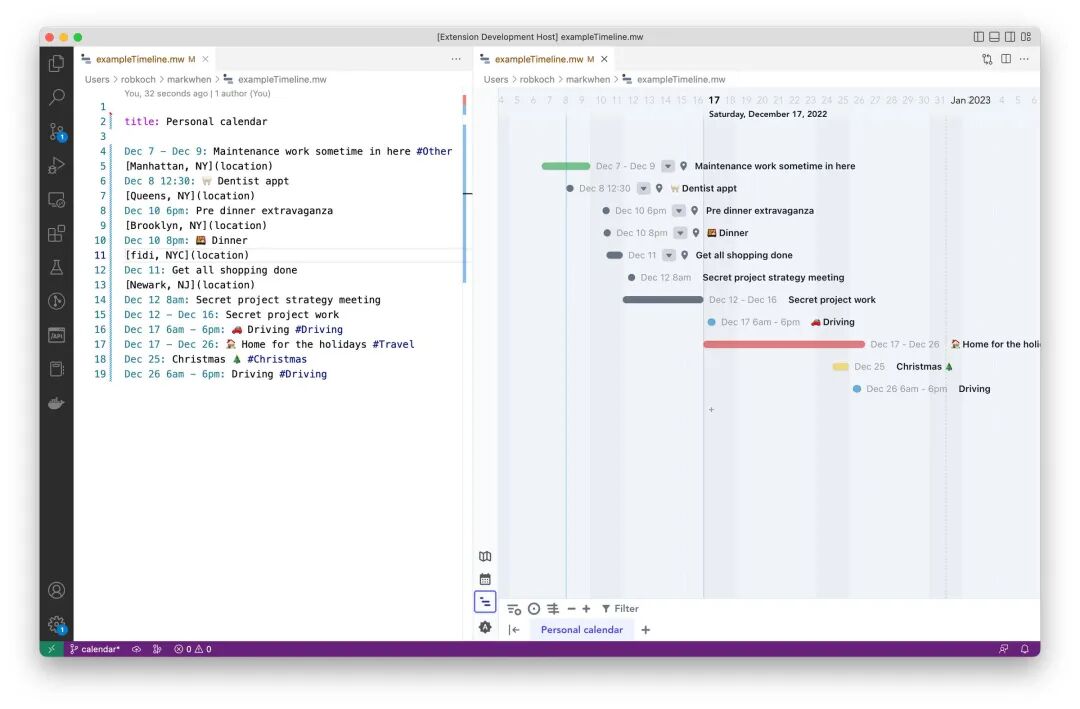Expand dropdown for Dec 10 6pm event
The image size is (1080, 709).
(x=679, y=211)
